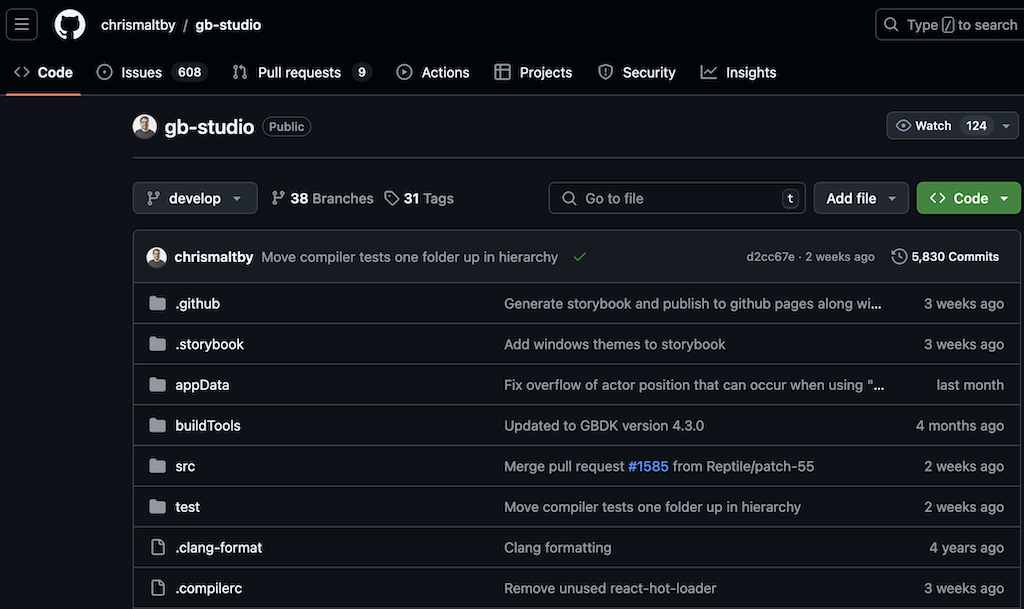Click commit hash d2cc67e
Image resolution: width=1024 pixels, height=609 pixels.
coord(771,257)
